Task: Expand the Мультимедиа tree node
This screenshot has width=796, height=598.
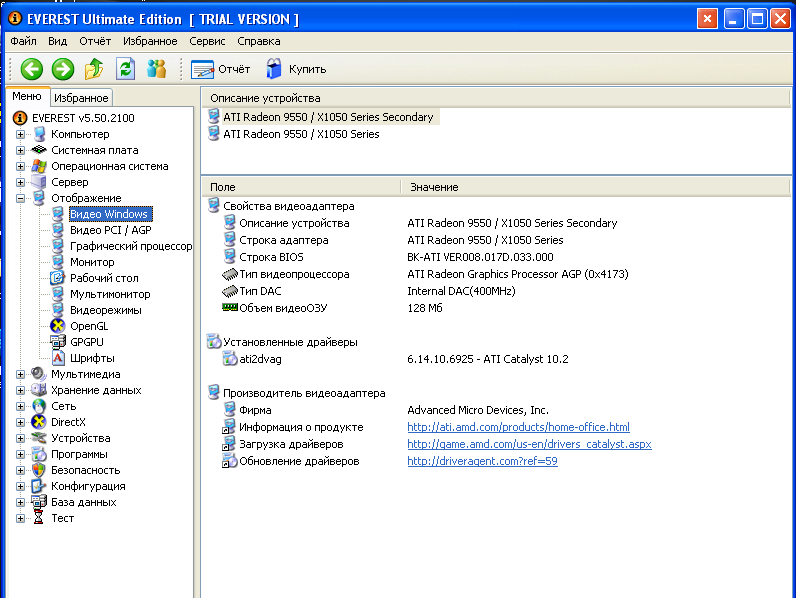Action: 21,374
